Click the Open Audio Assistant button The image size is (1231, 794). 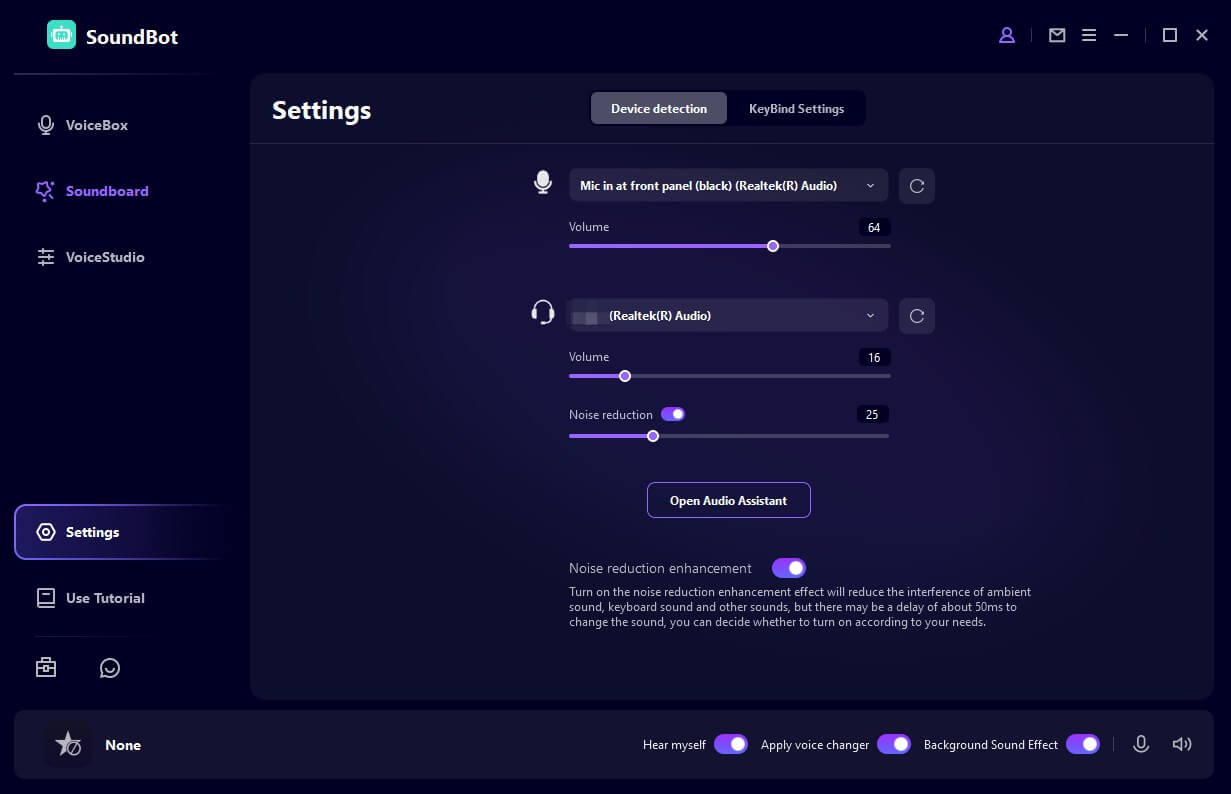click(x=728, y=500)
